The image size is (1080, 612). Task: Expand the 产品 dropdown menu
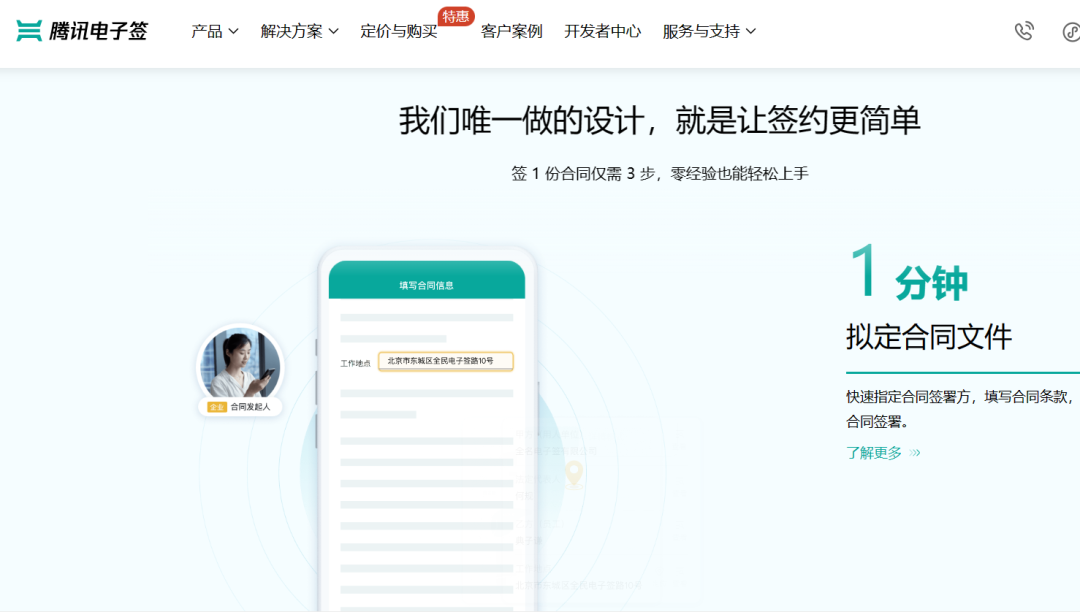pyautogui.click(x=215, y=32)
